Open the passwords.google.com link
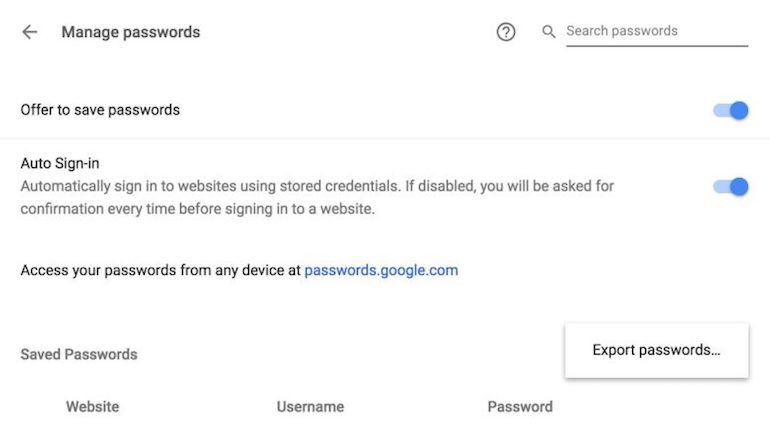The image size is (770, 438). click(x=381, y=270)
